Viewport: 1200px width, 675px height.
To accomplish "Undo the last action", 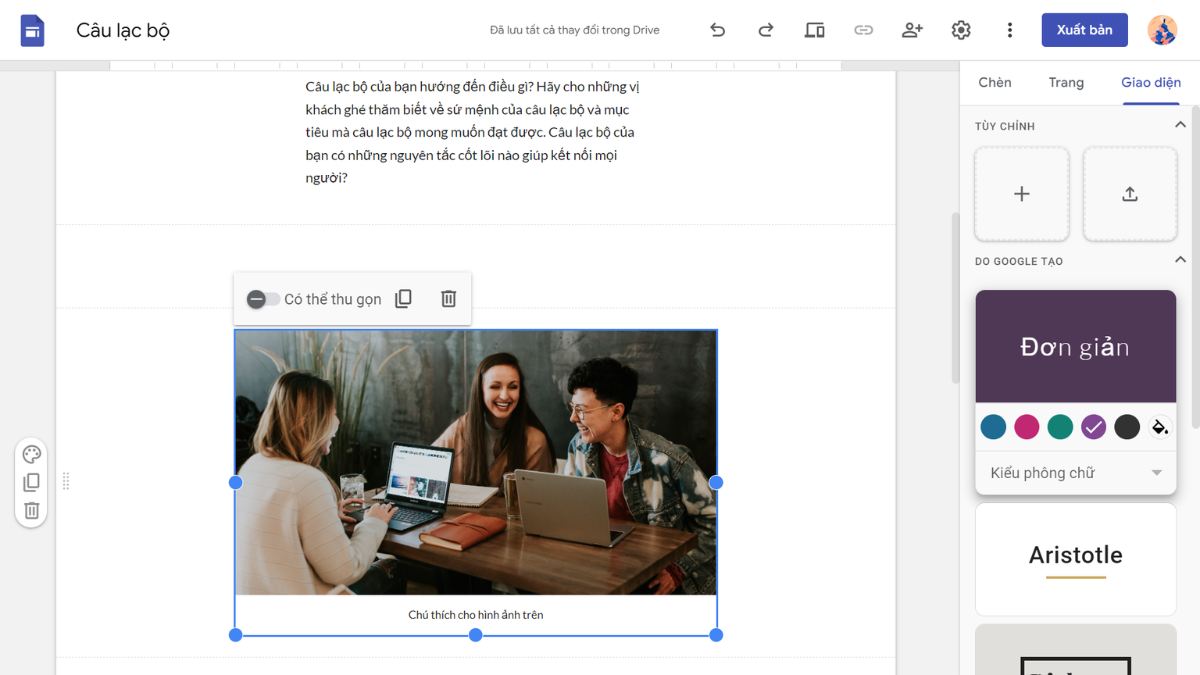I will click(717, 30).
